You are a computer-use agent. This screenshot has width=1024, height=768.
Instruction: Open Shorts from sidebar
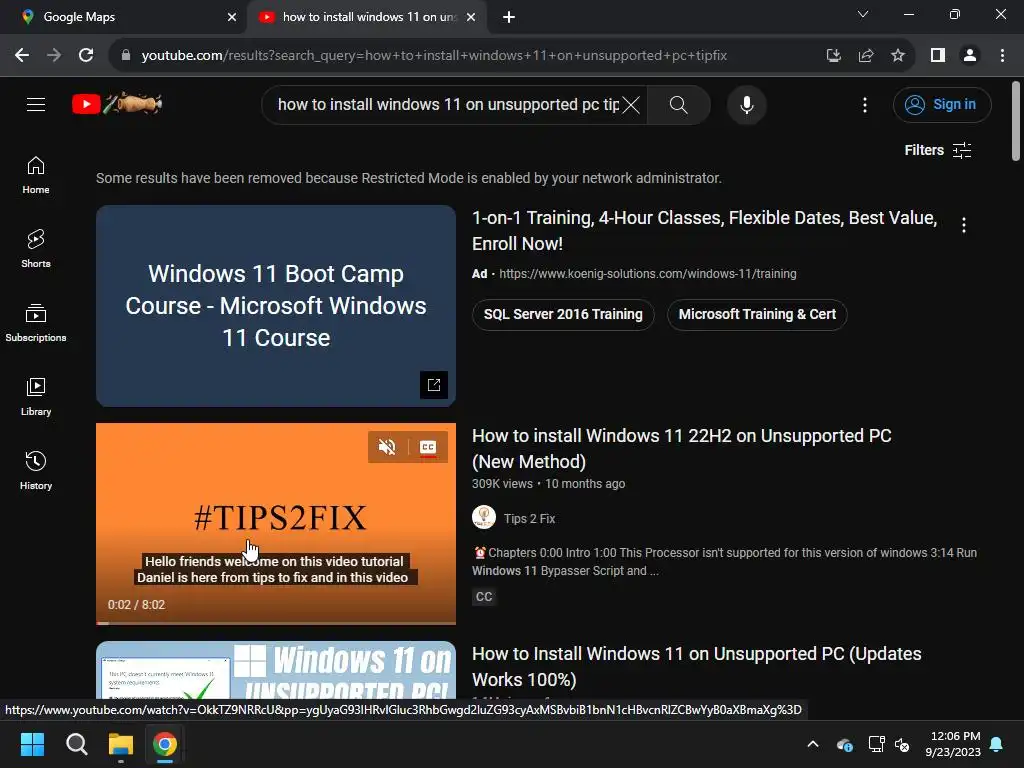click(x=36, y=249)
